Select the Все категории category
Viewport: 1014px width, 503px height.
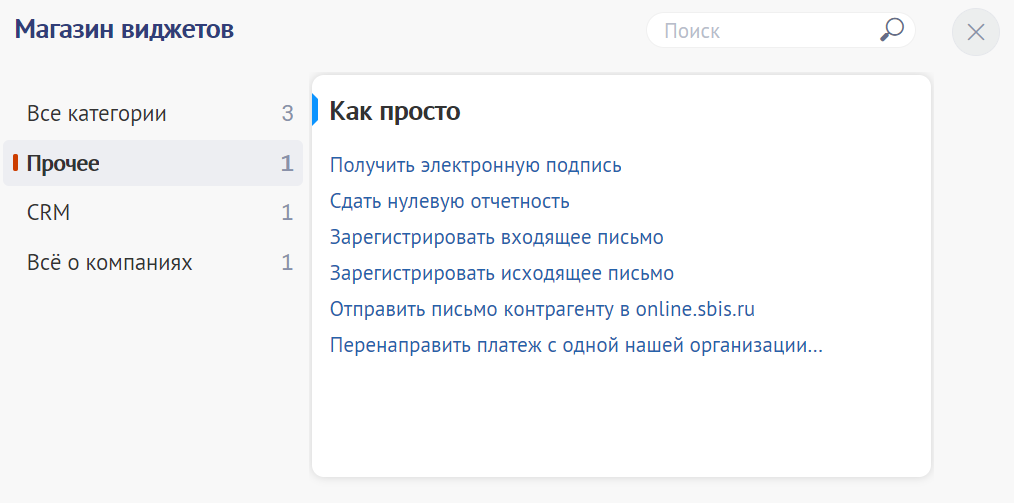[x=153, y=114]
